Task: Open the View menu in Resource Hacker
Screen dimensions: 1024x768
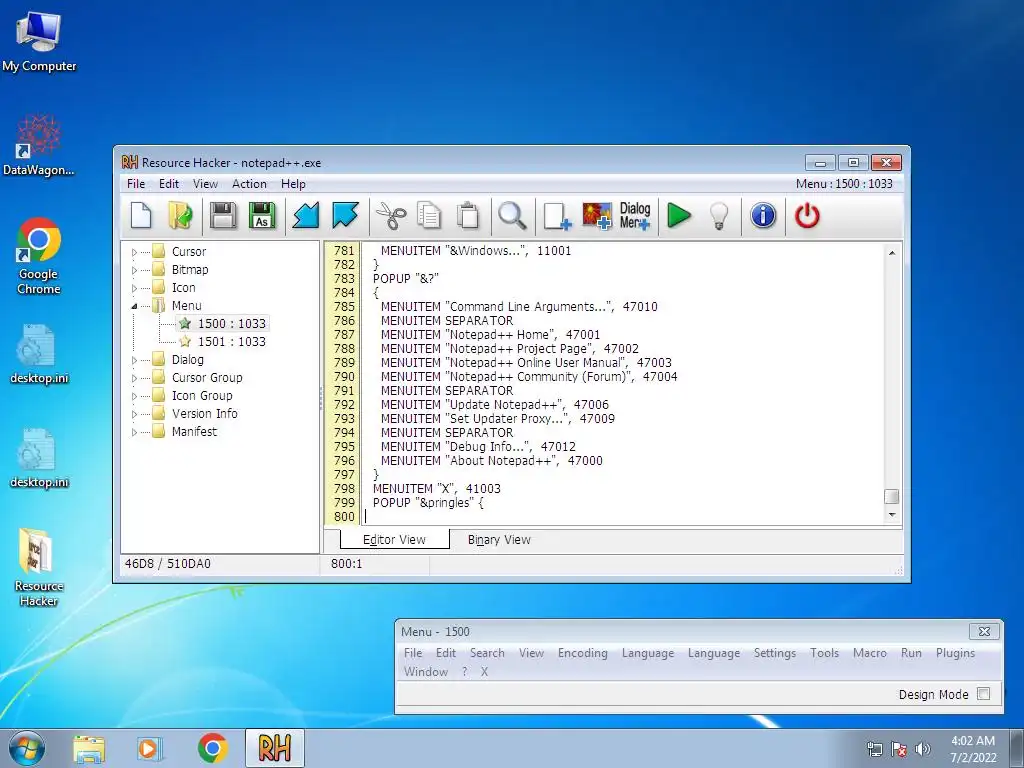Action: 205,184
